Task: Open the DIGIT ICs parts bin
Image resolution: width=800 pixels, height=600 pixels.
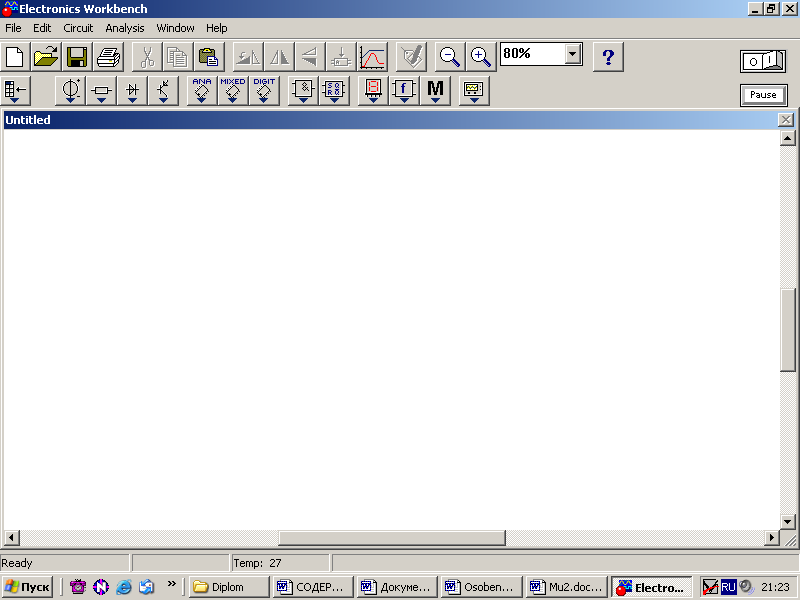Action: pyautogui.click(x=264, y=91)
